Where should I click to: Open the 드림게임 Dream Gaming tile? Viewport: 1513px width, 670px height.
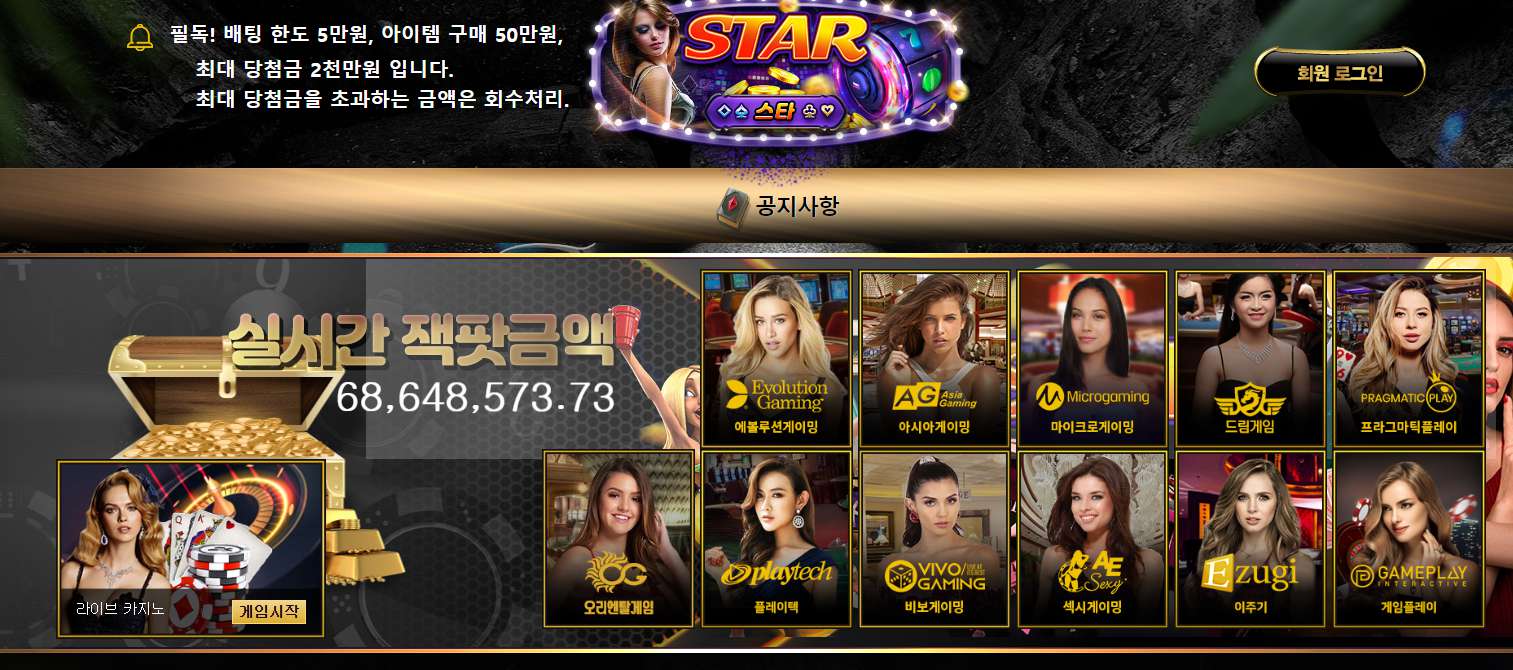tap(1250, 358)
